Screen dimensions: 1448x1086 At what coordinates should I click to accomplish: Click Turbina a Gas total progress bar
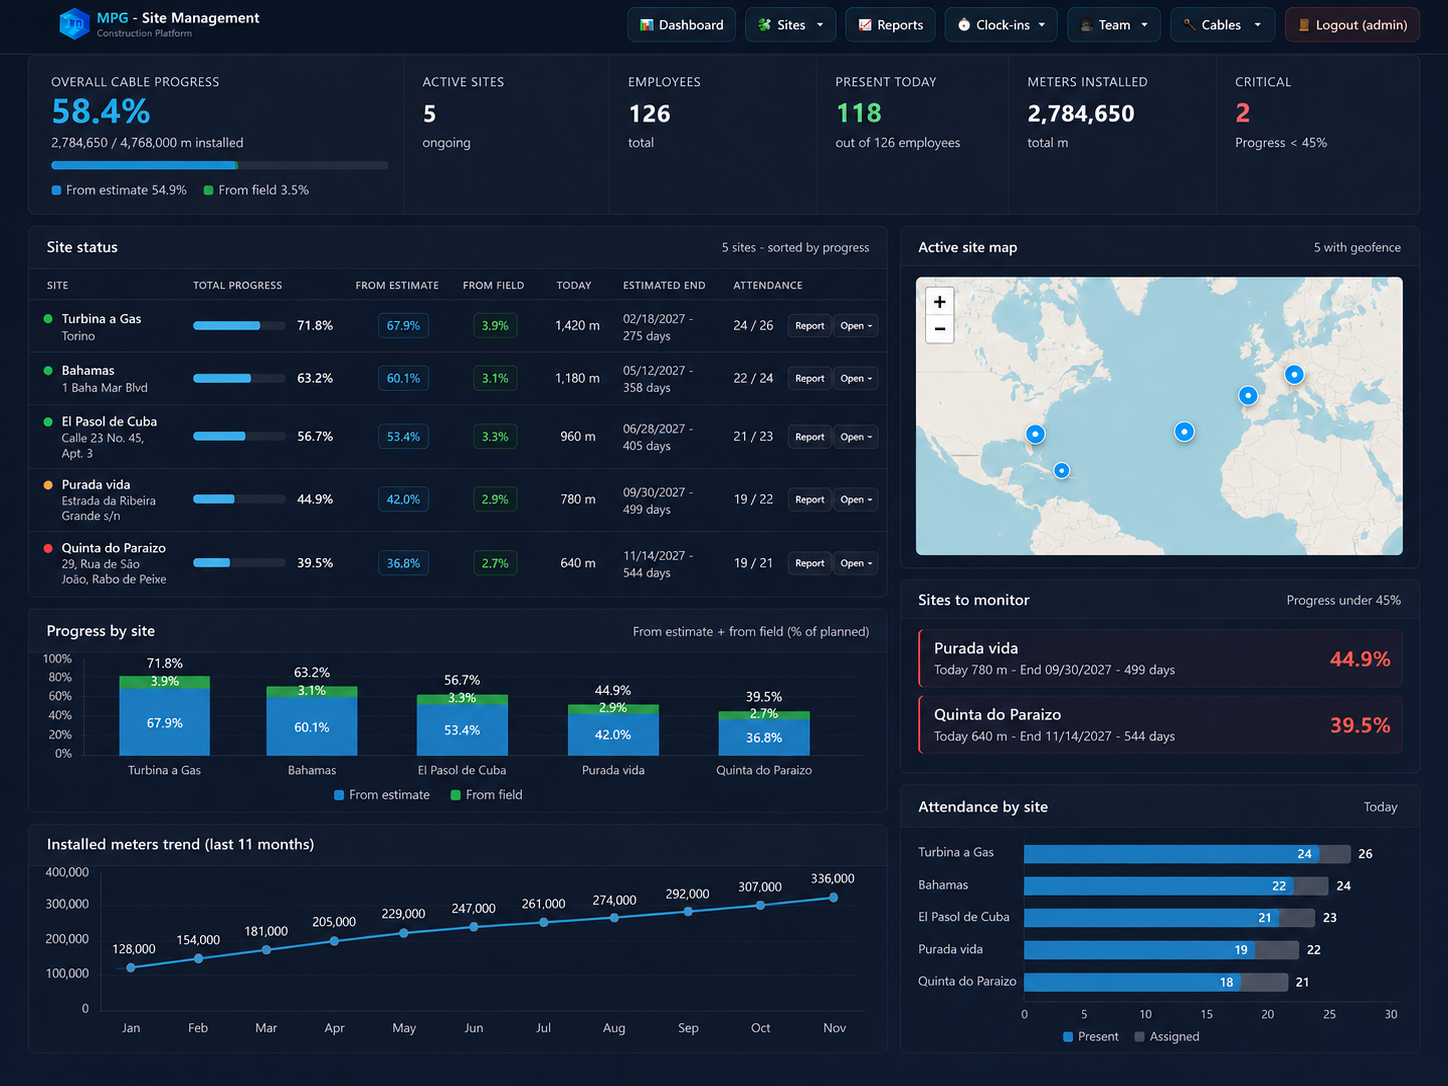239,326
